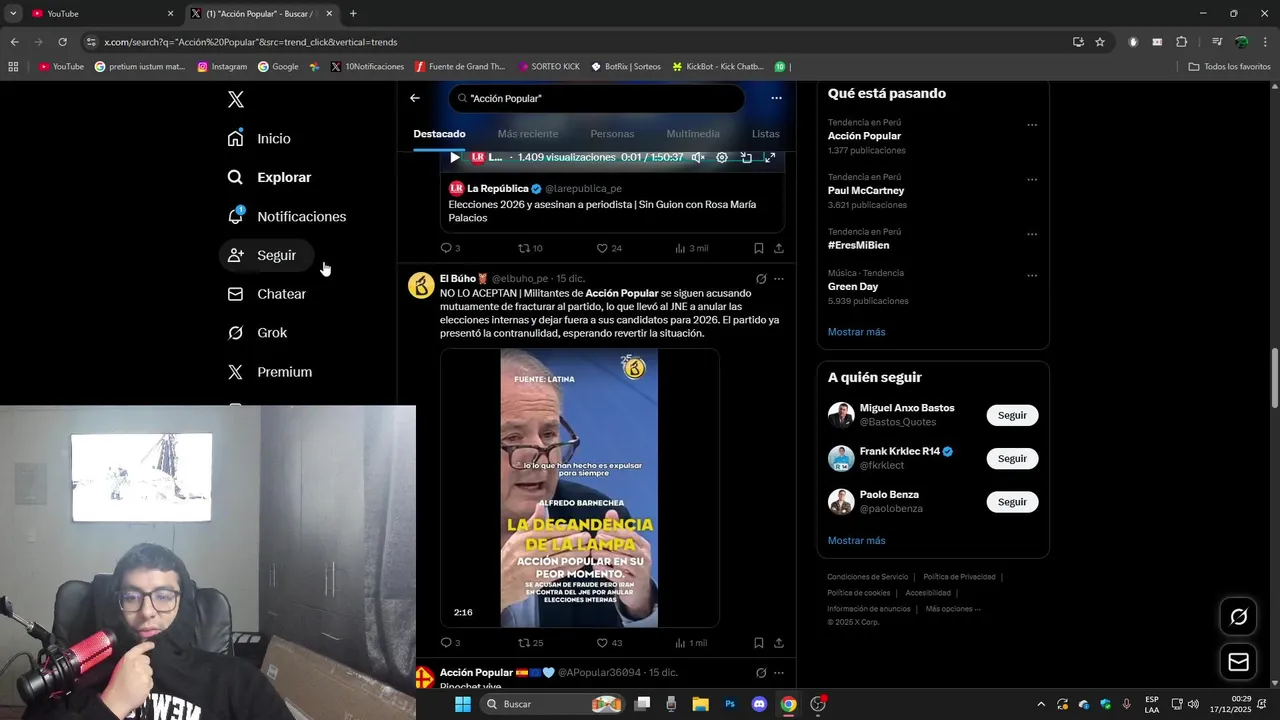Open the Paul McCartney trend
Image resolution: width=1280 pixels, height=720 pixels.
(866, 190)
